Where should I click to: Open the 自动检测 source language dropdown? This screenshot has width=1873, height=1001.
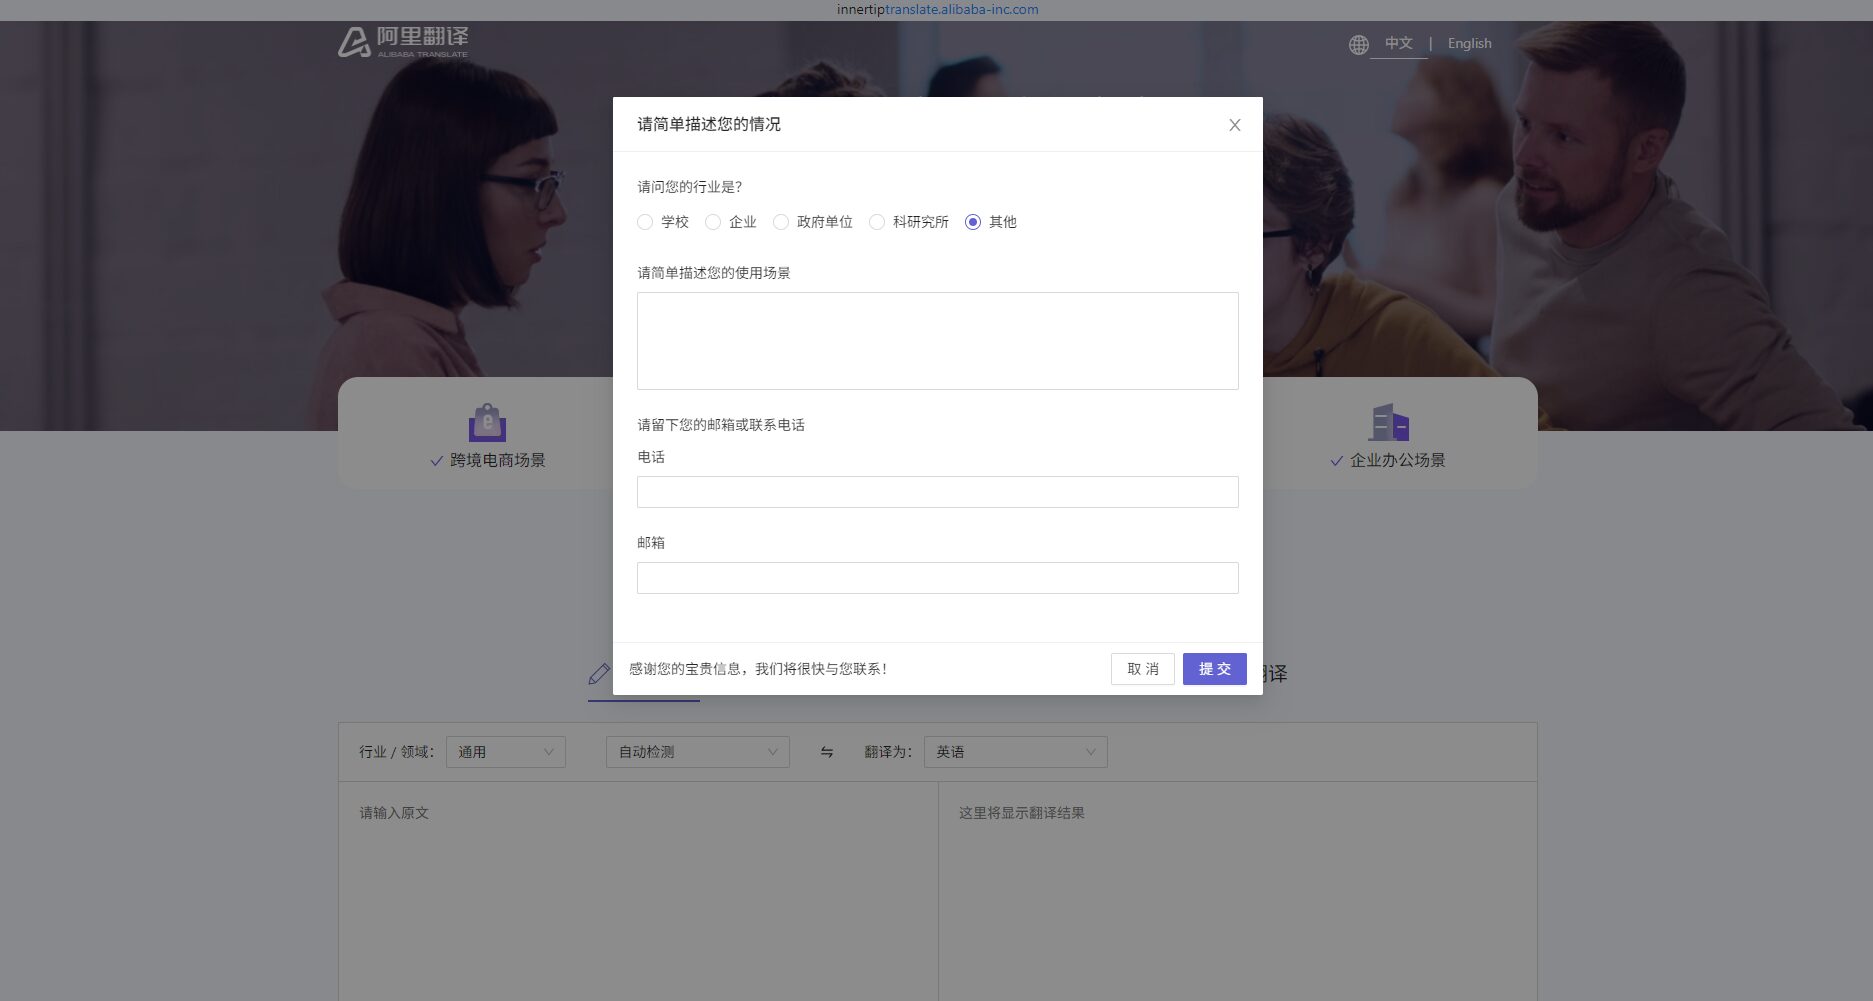(x=696, y=751)
